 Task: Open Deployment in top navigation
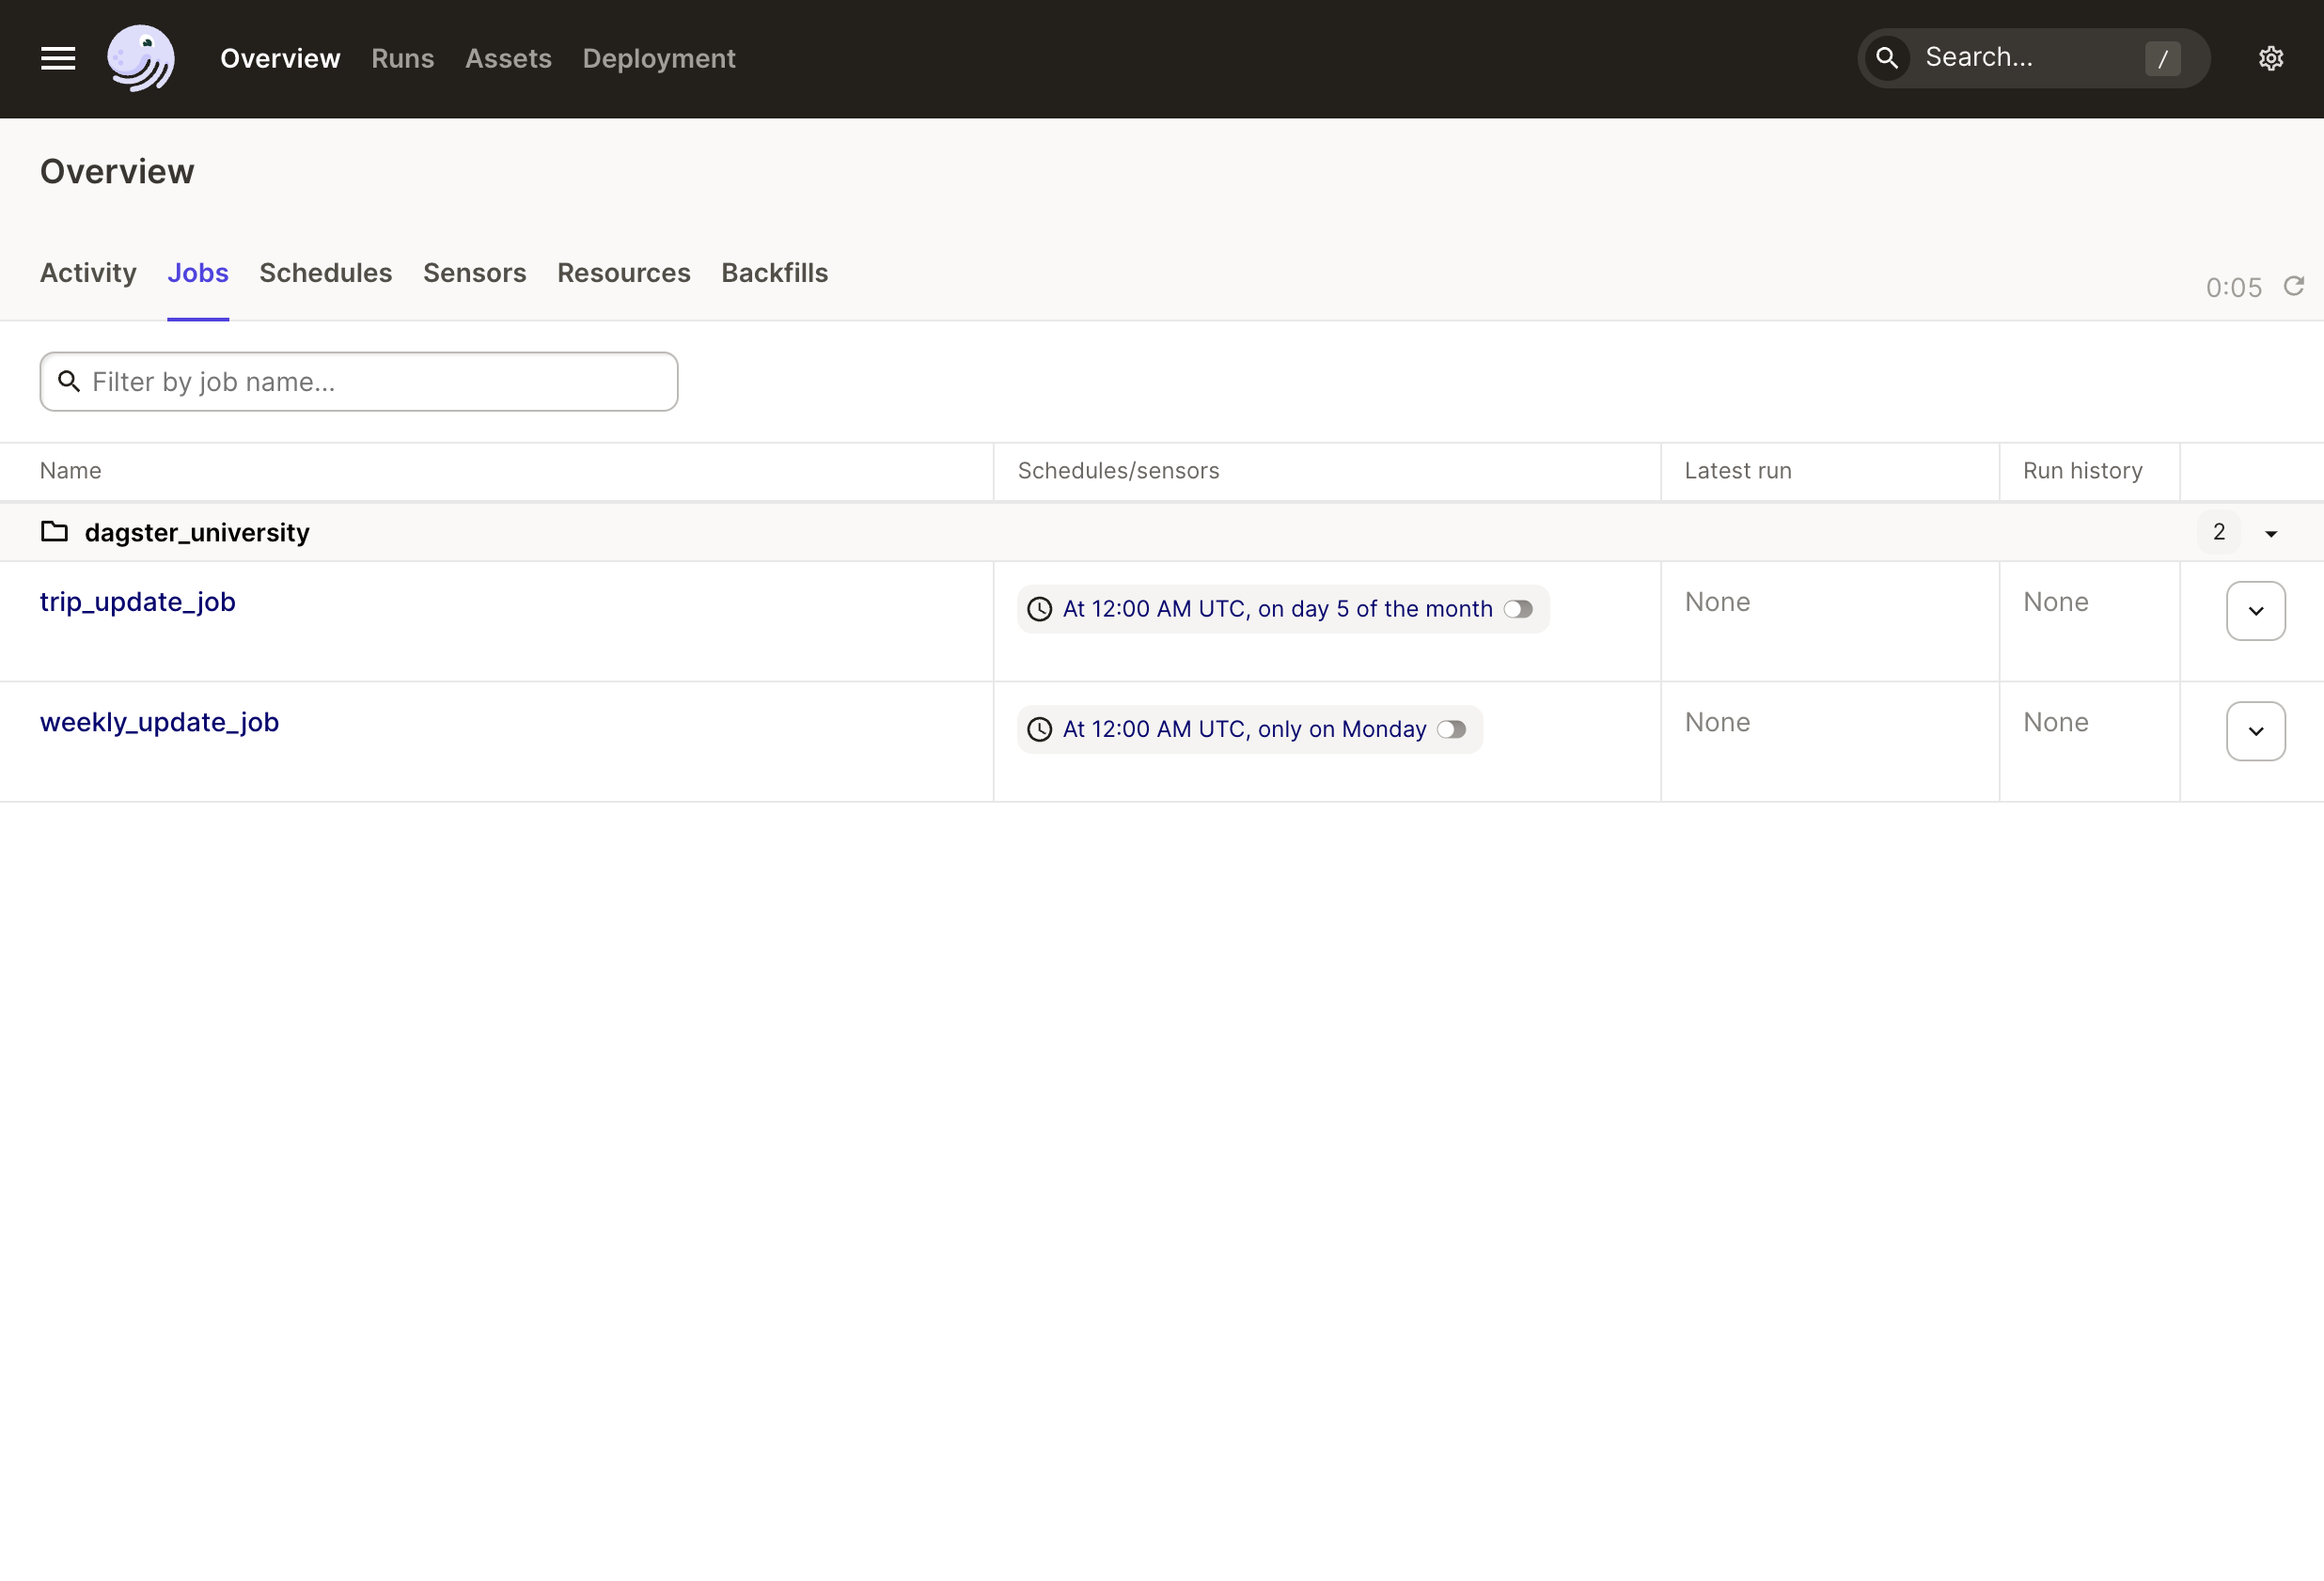tap(658, 58)
